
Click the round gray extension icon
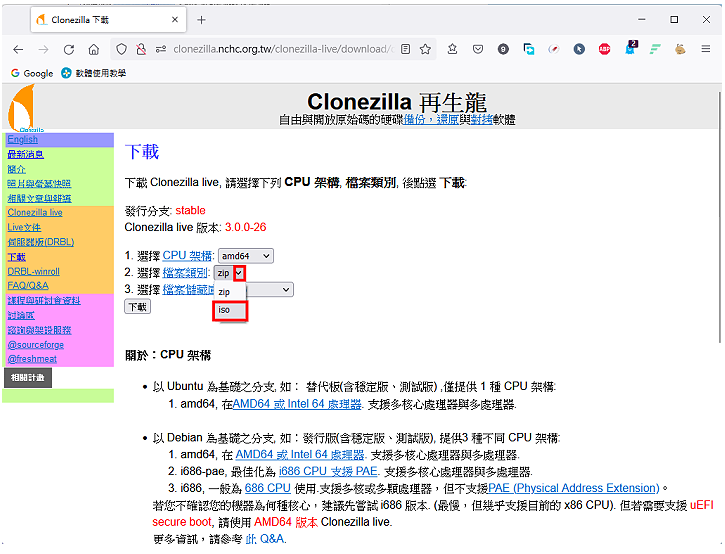[x=503, y=49]
